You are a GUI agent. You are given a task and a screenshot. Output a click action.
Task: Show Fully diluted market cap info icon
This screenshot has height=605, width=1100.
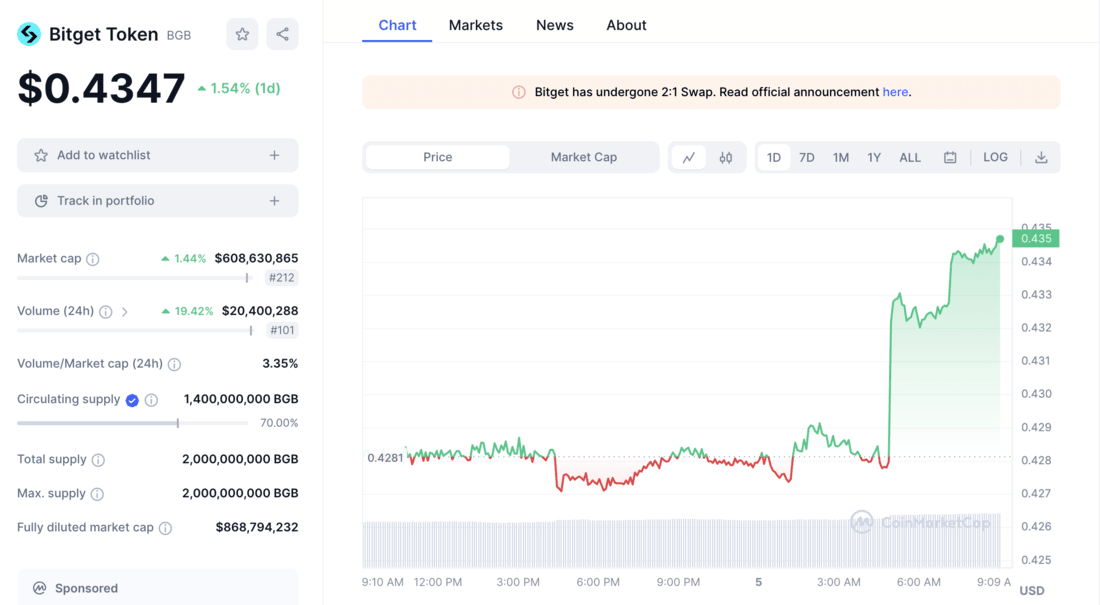pyautogui.click(x=166, y=528)
